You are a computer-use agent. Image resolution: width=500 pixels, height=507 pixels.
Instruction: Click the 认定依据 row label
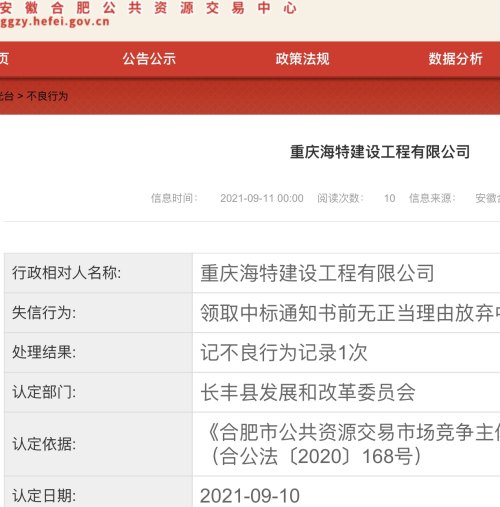point(44,444)
